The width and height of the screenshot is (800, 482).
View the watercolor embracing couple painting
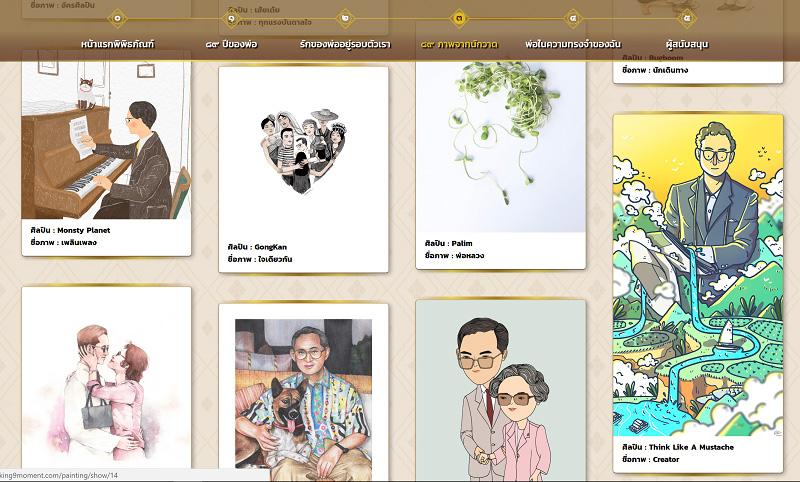[x=106, y=380]
